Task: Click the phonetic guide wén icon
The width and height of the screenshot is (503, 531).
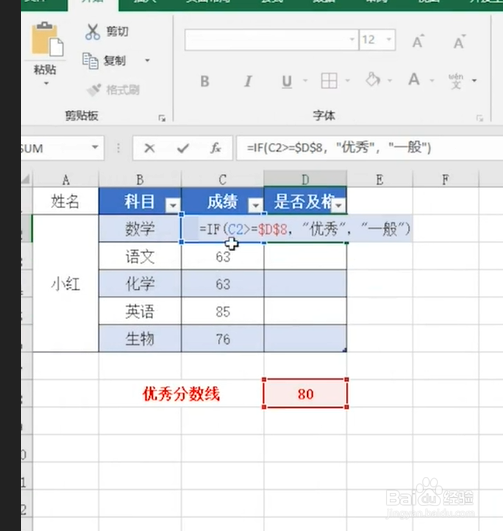Action: coord(456,81)
